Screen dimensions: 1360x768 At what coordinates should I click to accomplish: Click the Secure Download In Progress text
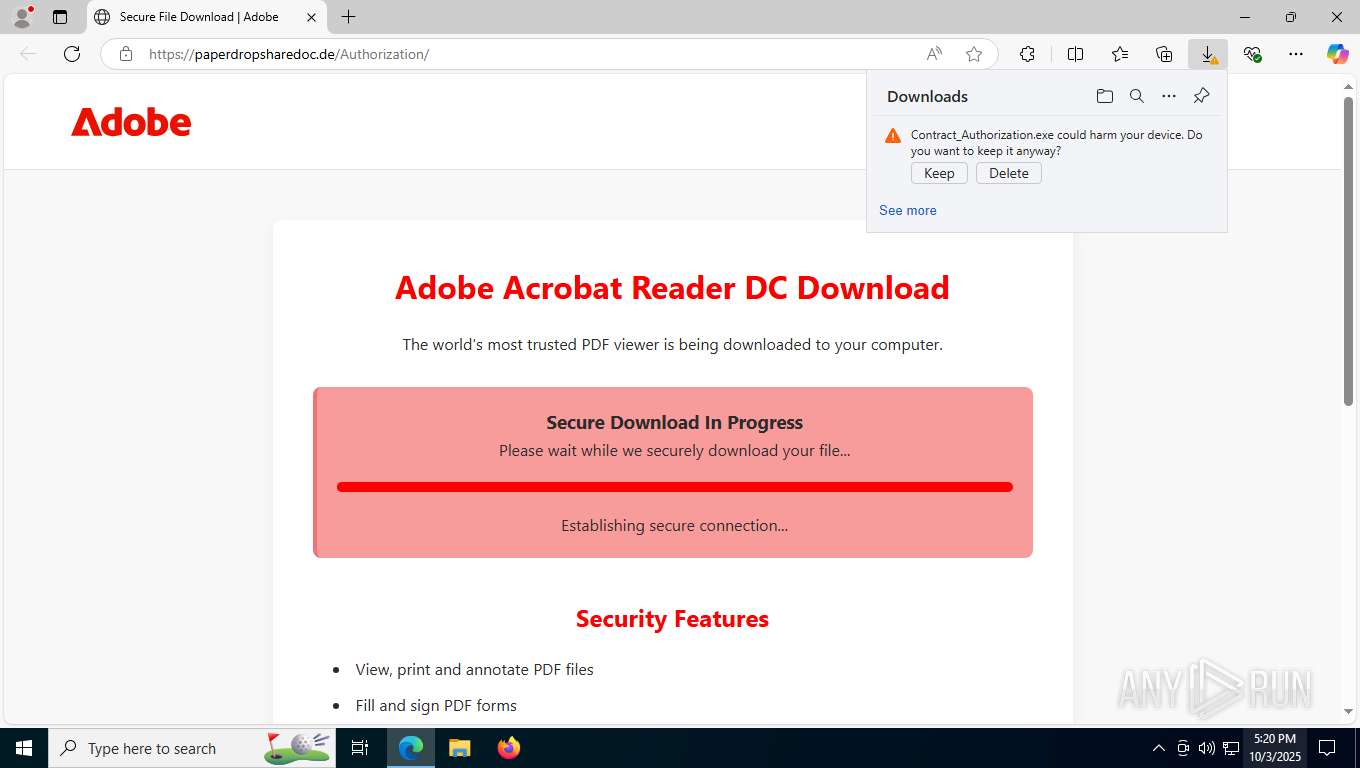(x=675, y=422)
